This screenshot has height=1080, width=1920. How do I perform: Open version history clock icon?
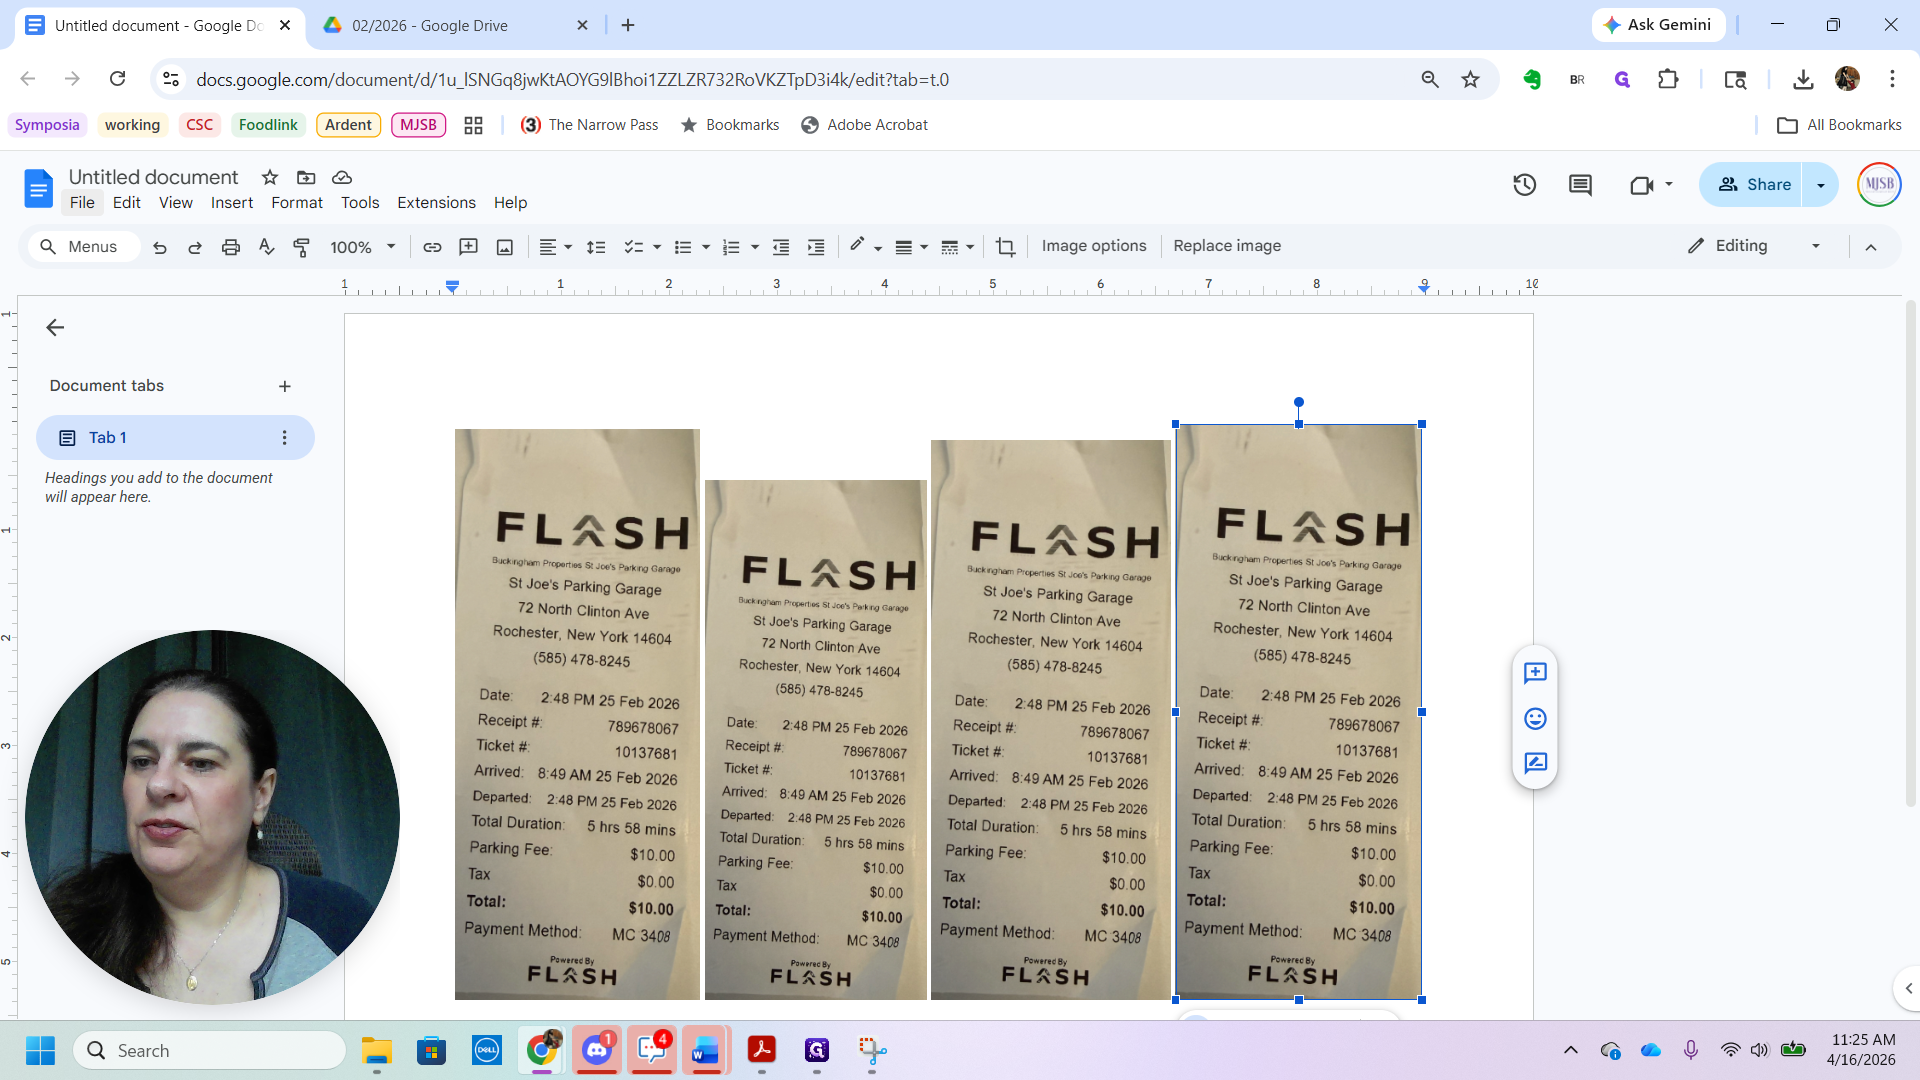point(1524,185)
